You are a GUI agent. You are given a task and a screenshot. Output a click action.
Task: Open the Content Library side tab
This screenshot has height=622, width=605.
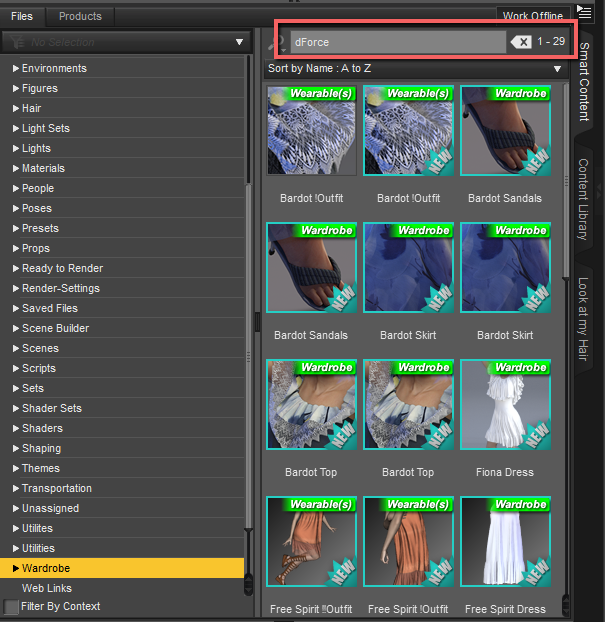pos(583,199)
